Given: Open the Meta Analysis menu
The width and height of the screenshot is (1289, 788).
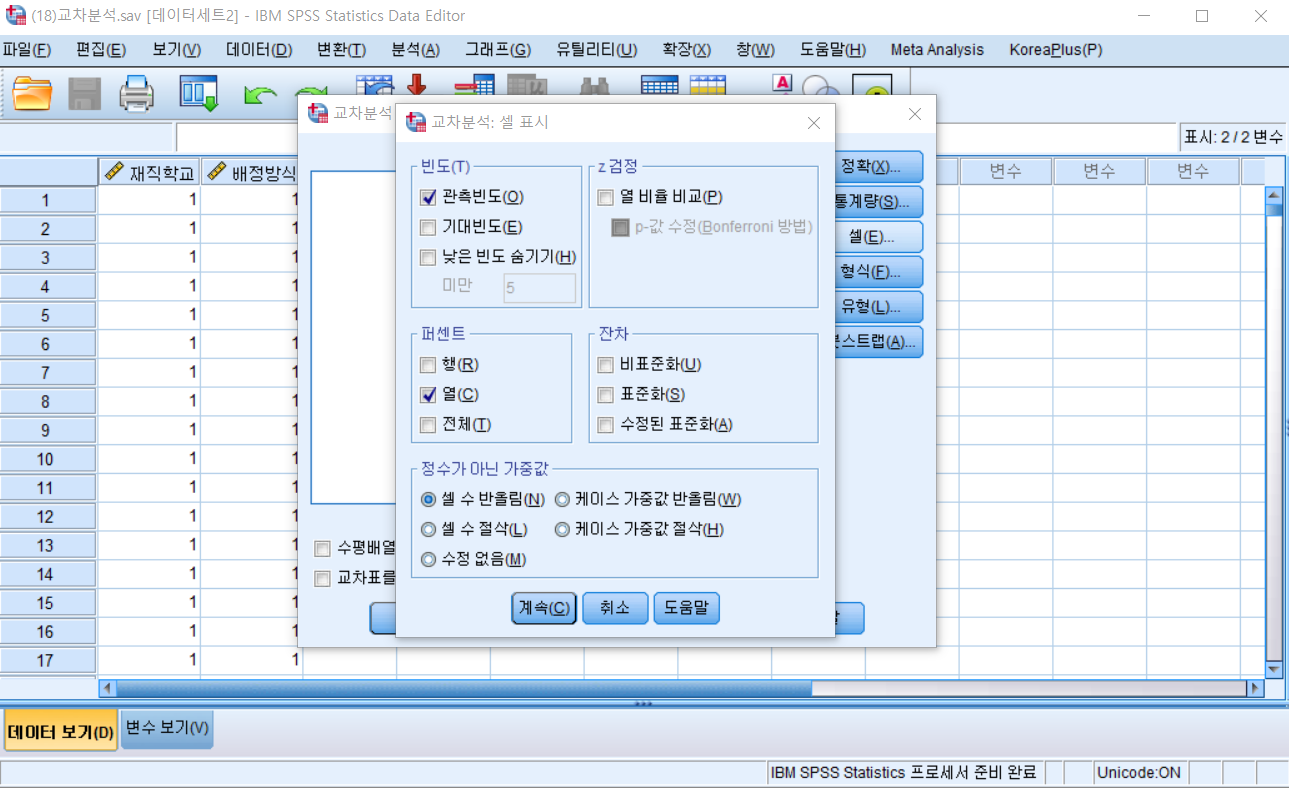Looking at the screenshot, I should click(937, 50).
